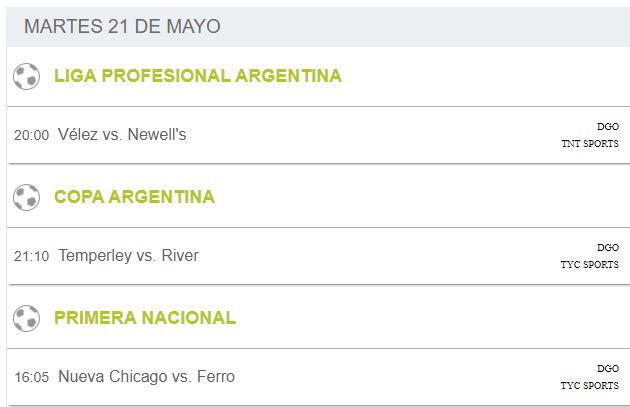Open the Liga Profesional Argentina heading
This screenshot has width=630, height=407.
(x=198, y=76)
